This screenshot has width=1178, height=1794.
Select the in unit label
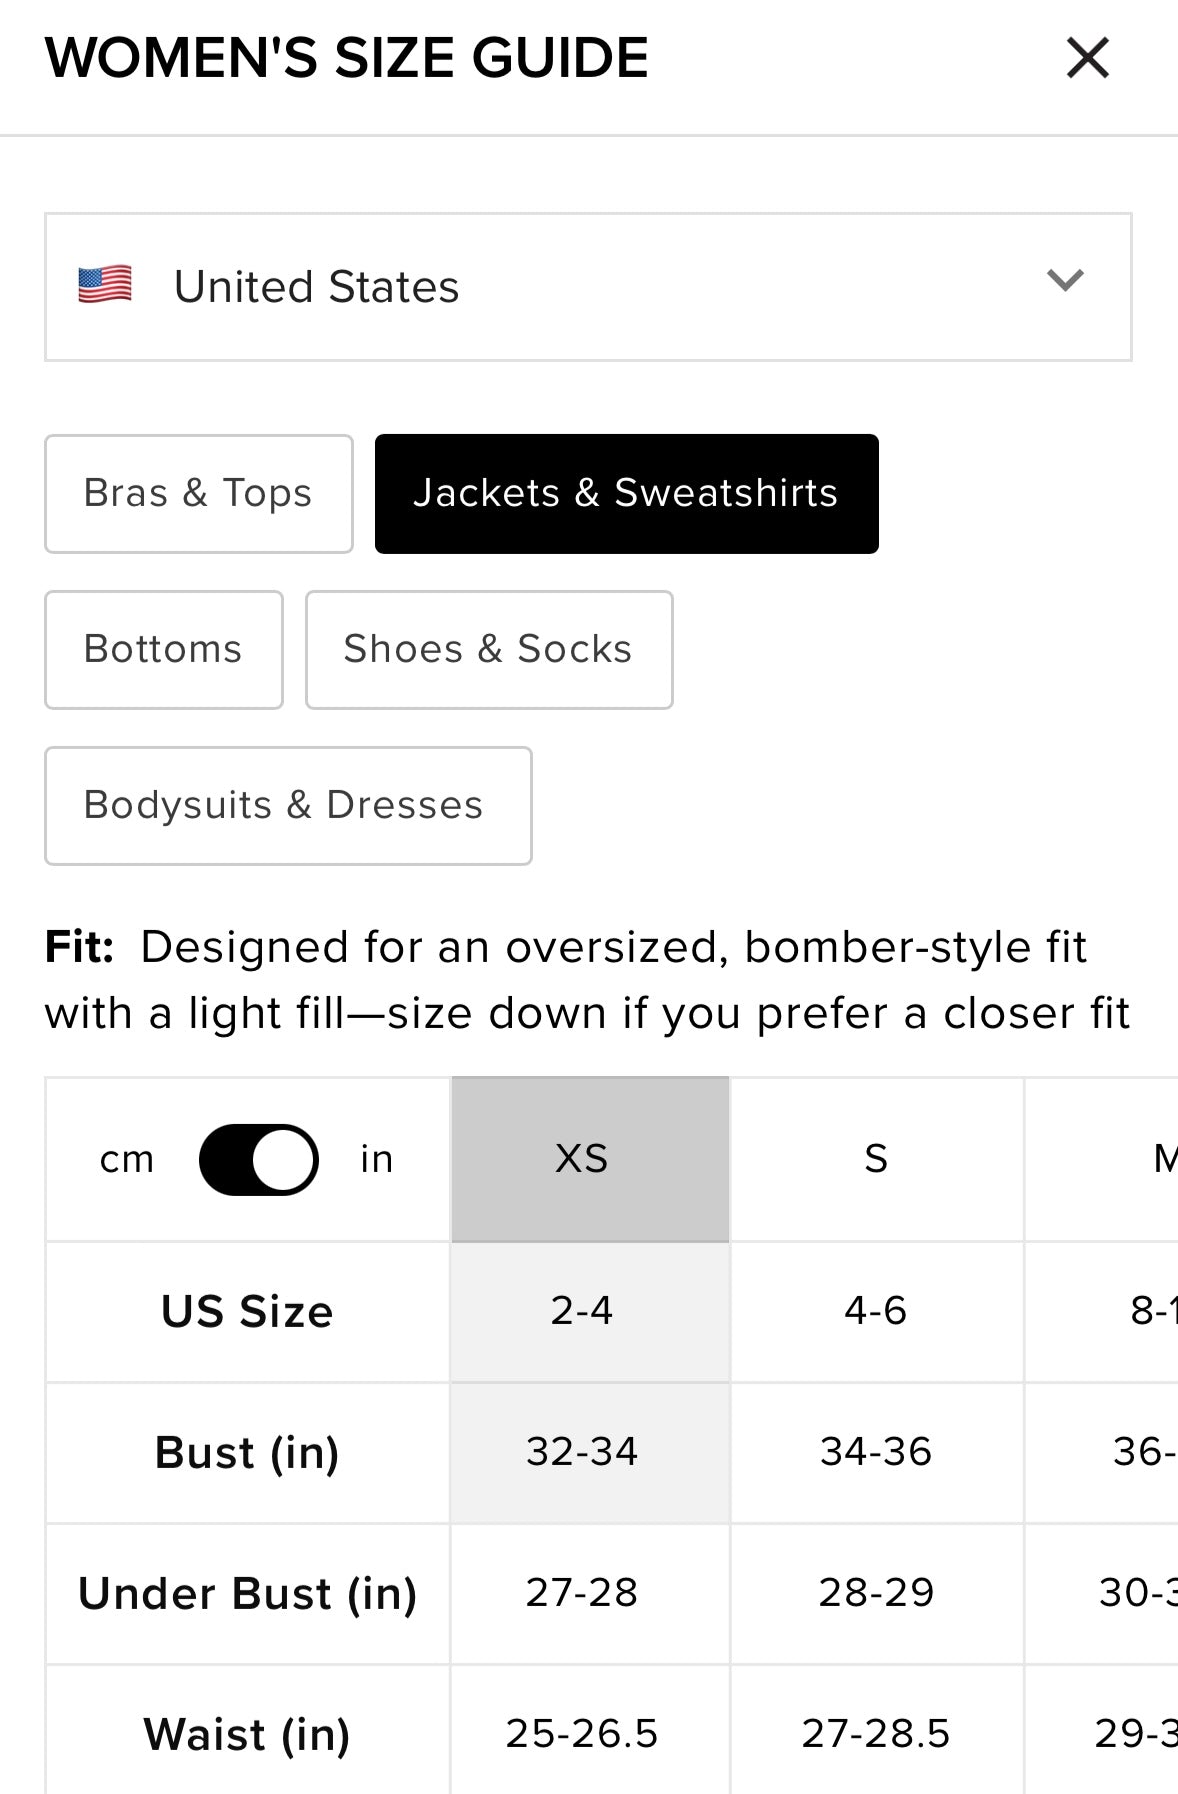pyautogui.click(x=377, y=1159)
